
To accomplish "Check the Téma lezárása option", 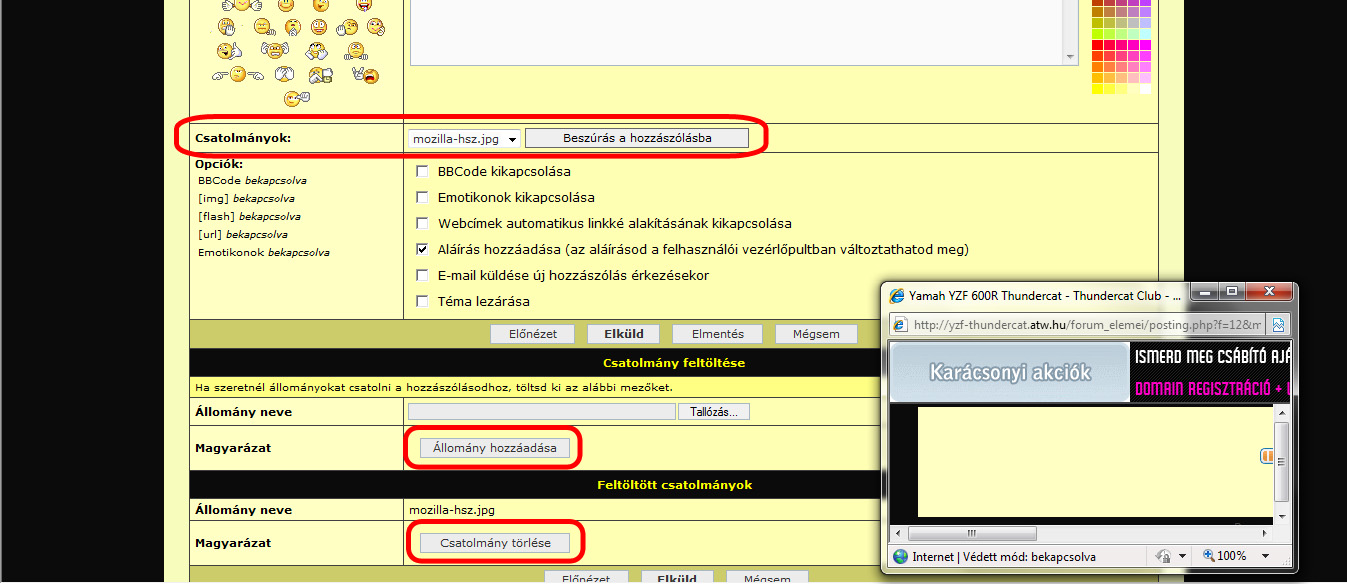I will click(422, 302).
